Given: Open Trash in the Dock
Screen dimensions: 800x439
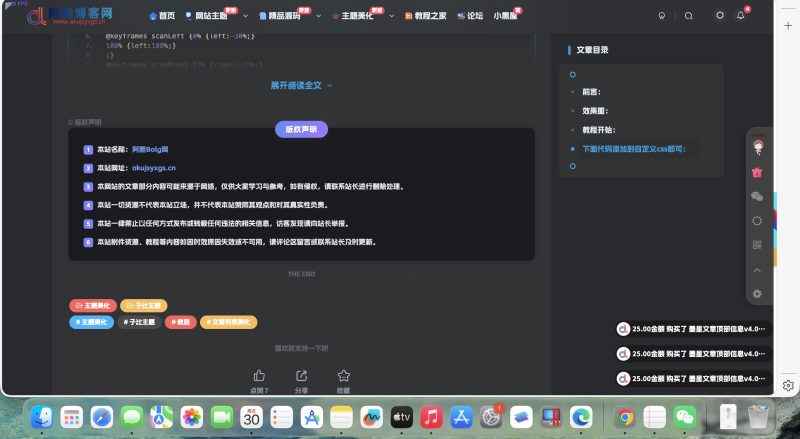Looking at the screenshot, I should coord(758,417).
